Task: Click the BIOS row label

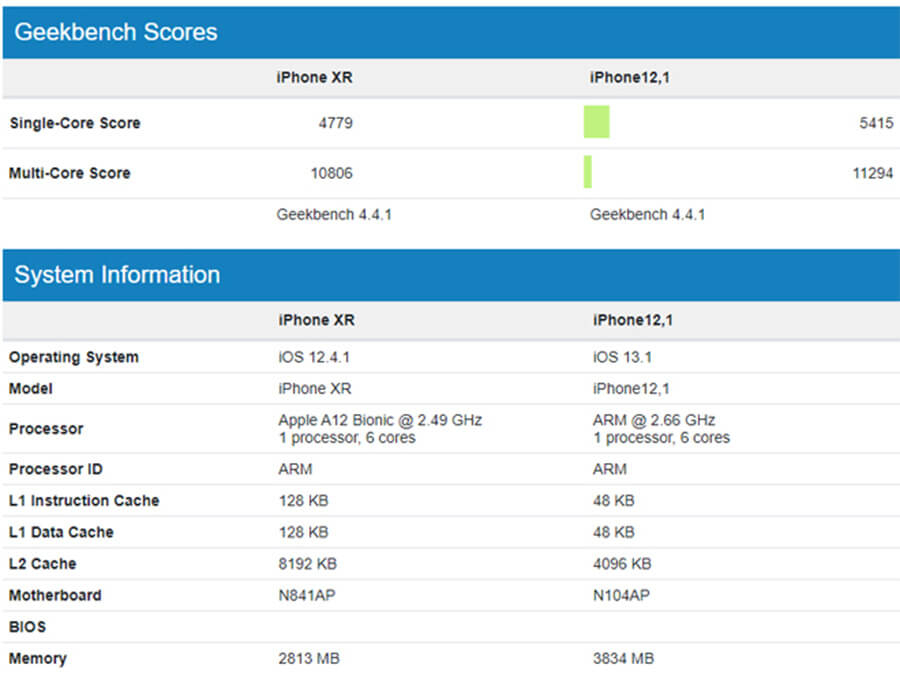Action: [x=28, y=627]
